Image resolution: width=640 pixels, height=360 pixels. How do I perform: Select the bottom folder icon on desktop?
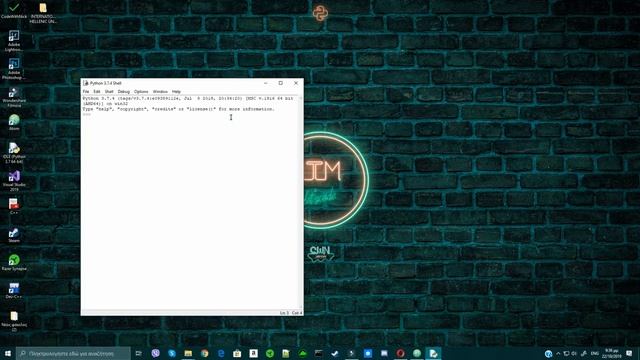[x=14, y=321]
